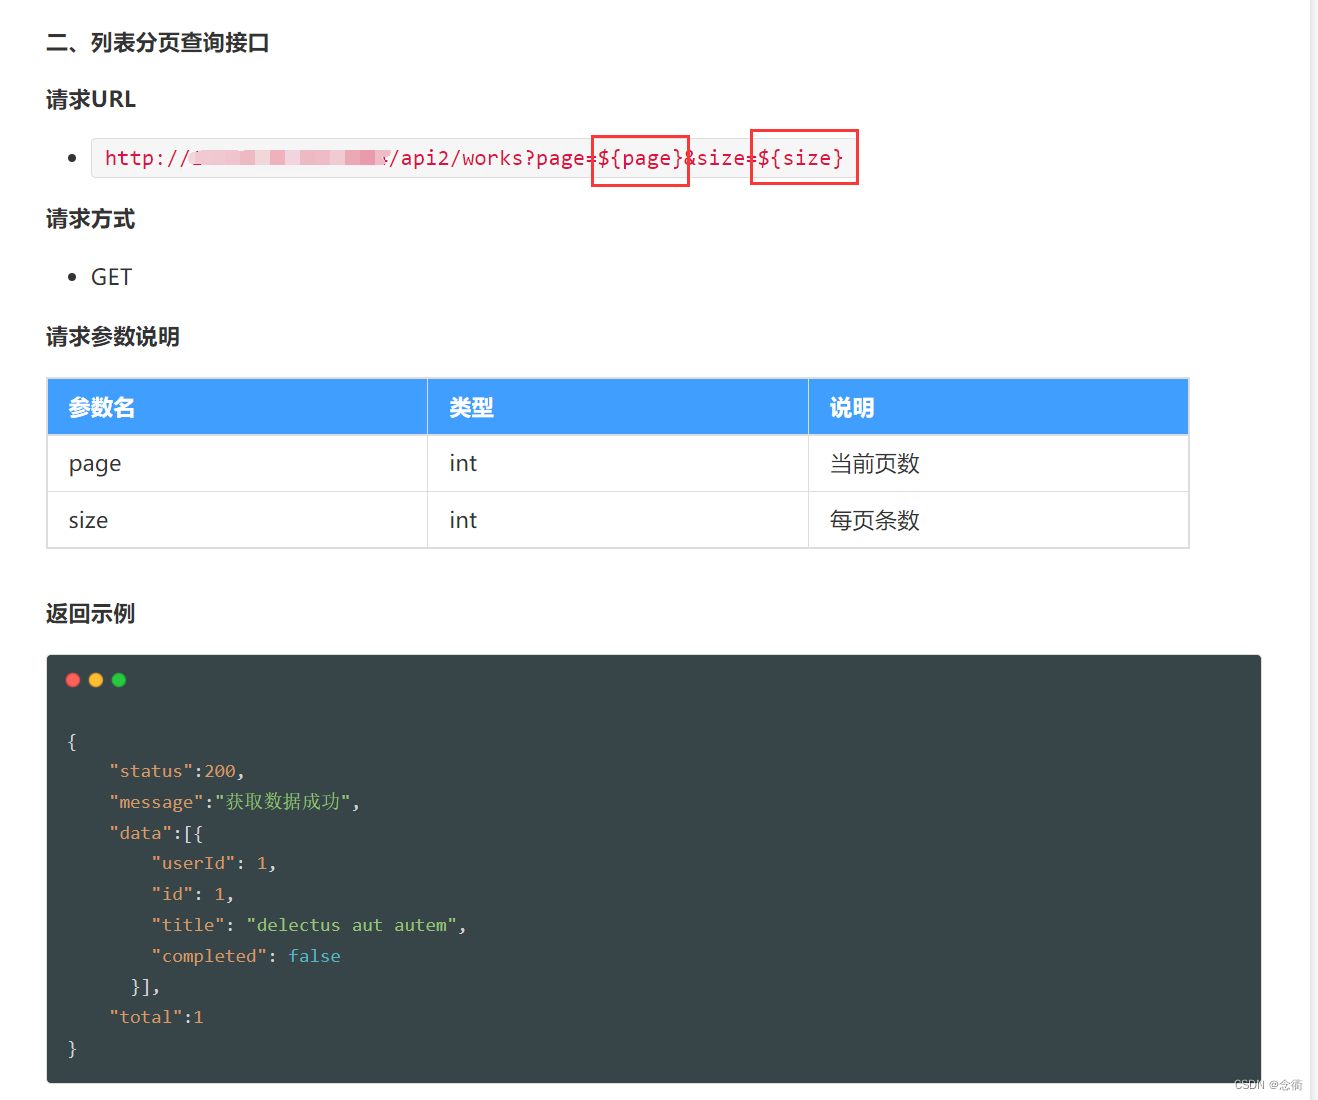Image resolution: width=1318 pixels, height=1100 pixels.
Task: Click the green dot on the code window
Action: click(118, 680)
